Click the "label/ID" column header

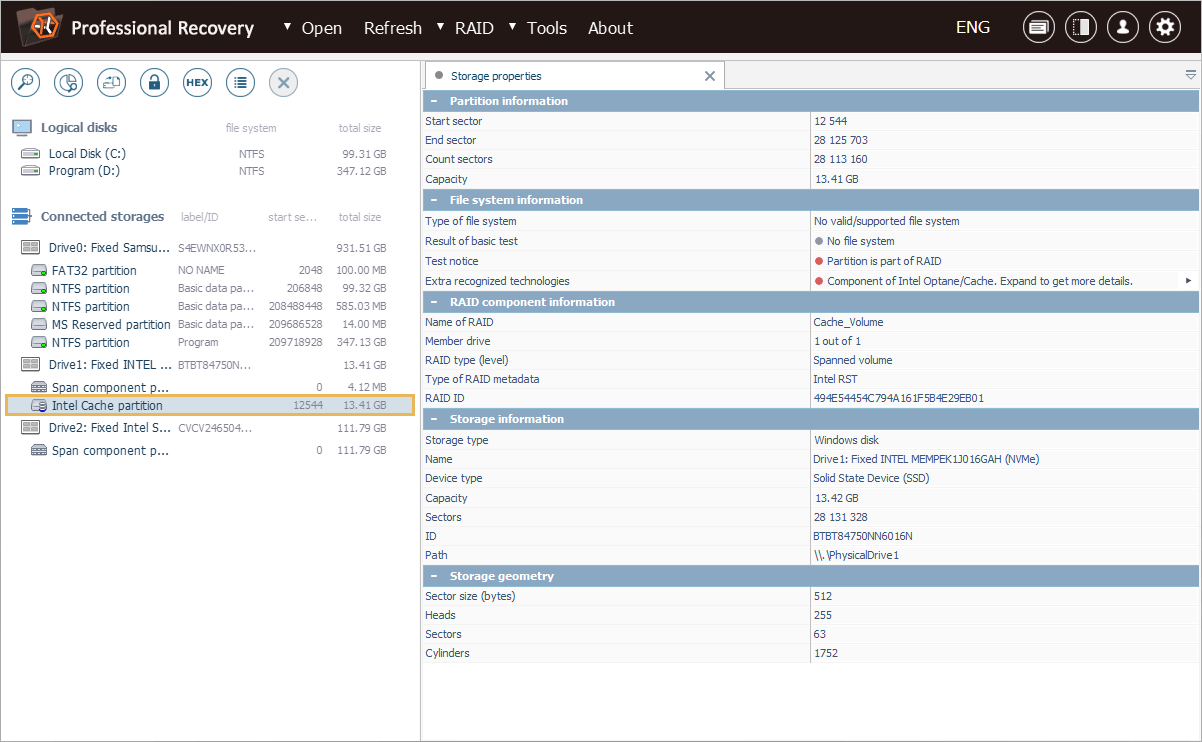(200, 217)
